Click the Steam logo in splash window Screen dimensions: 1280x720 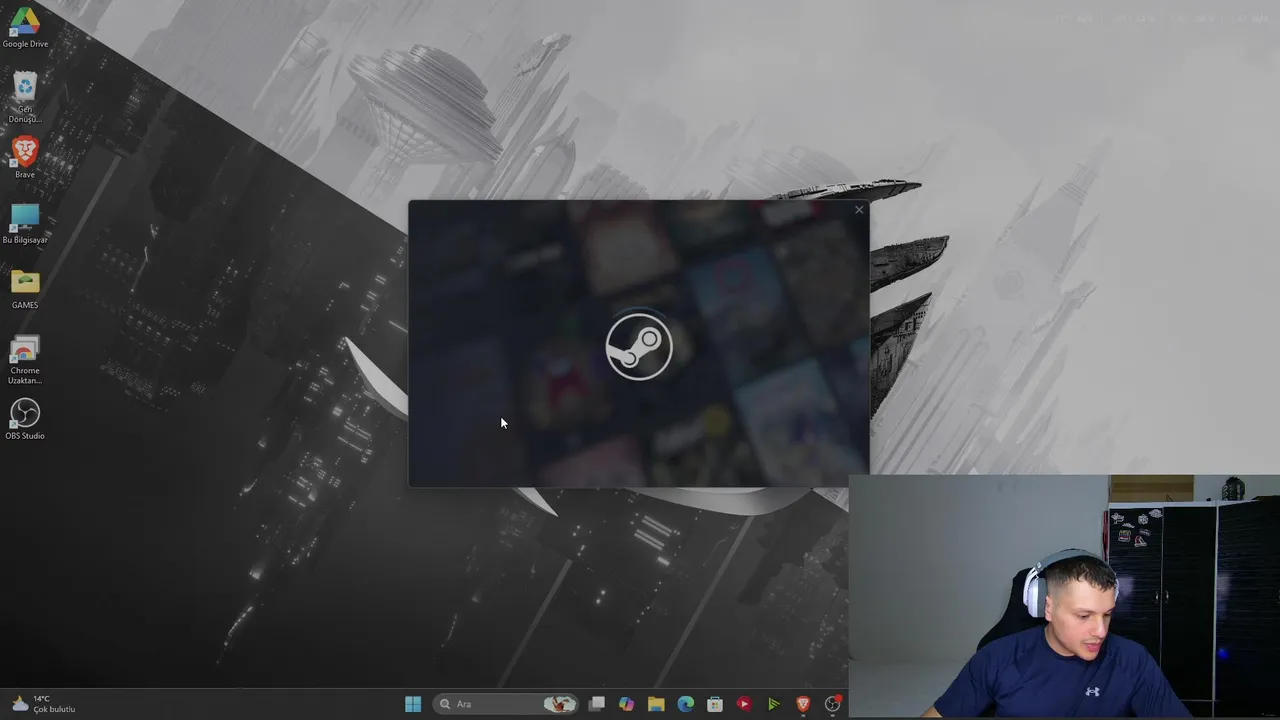639,347
